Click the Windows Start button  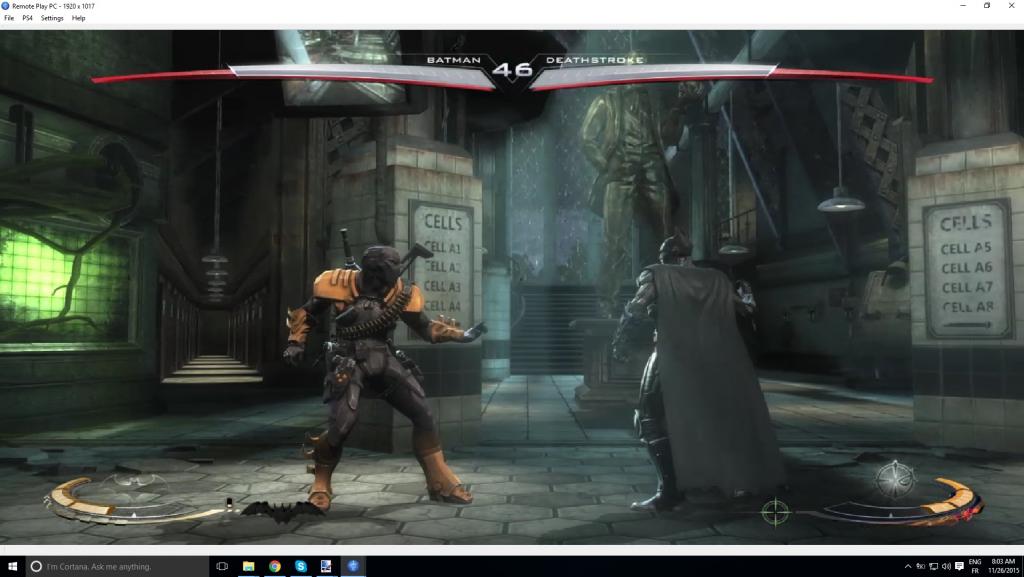coord(11,566)
